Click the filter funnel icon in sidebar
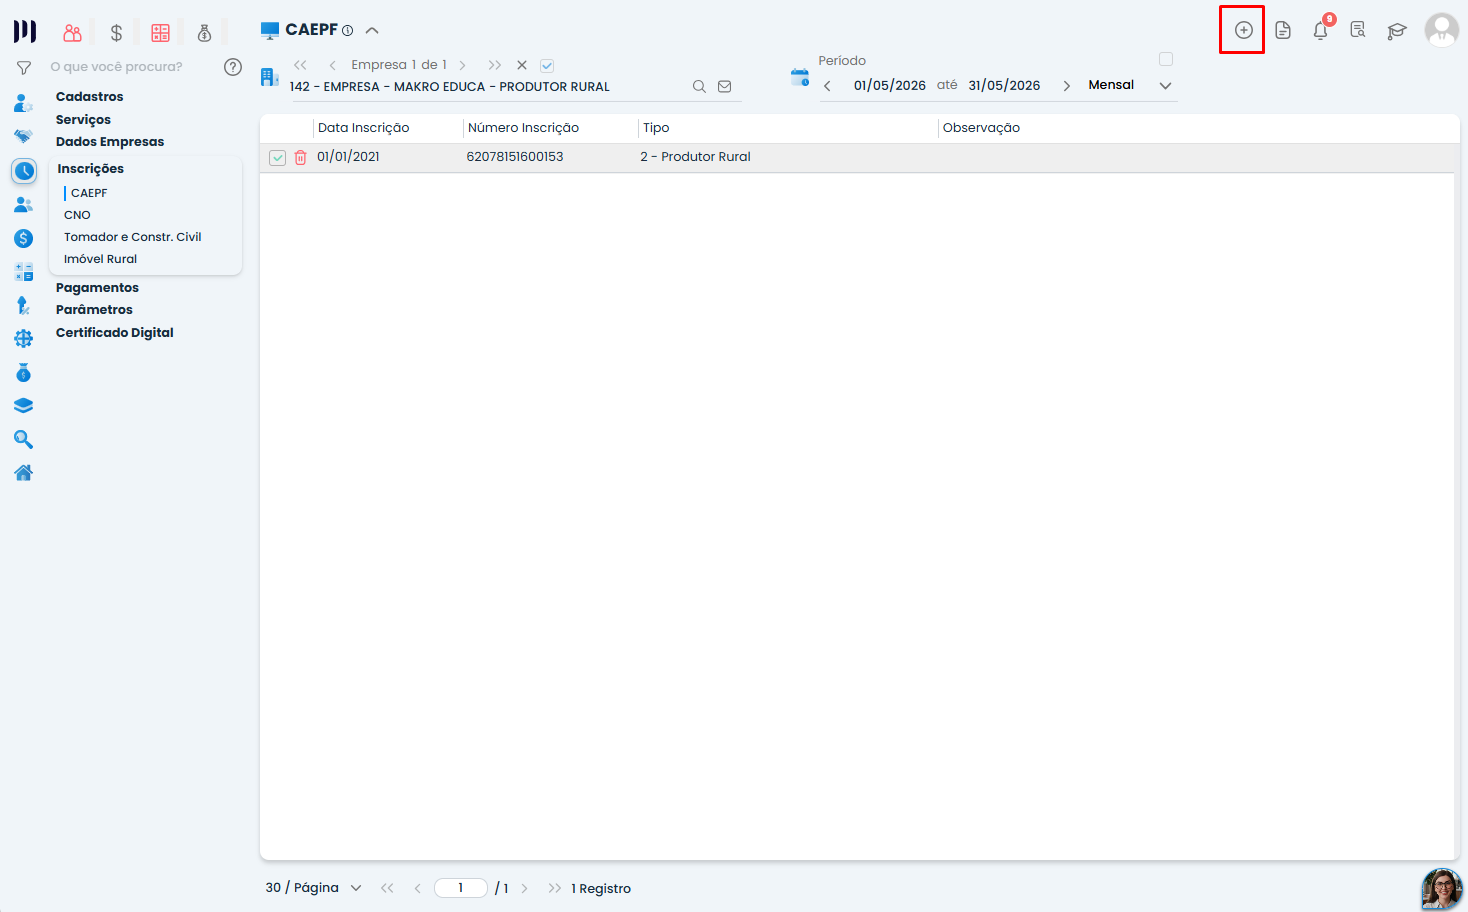The width and height of the screenshot is (1468, 912). pos(24,67)
